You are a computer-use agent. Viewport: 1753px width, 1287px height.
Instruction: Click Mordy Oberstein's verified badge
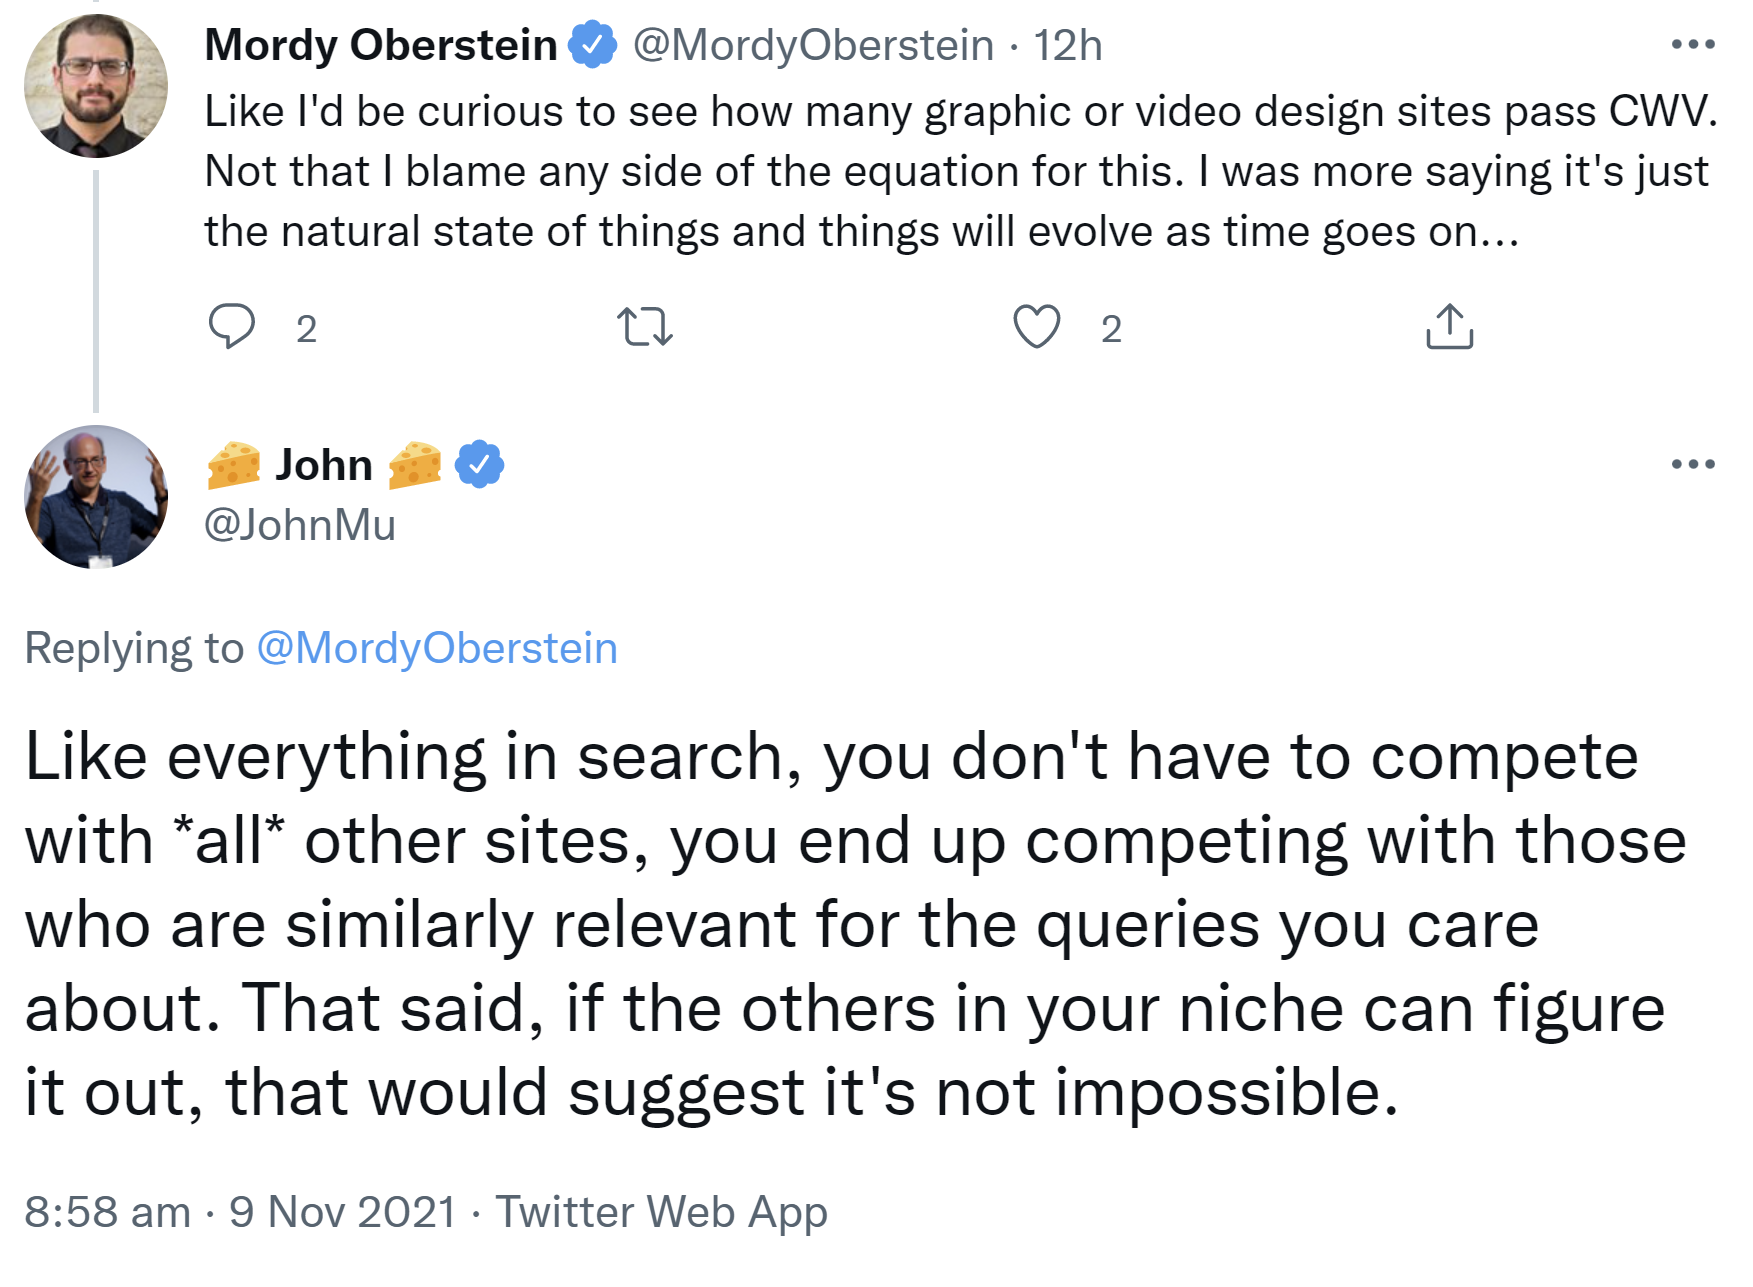point(593,45)
